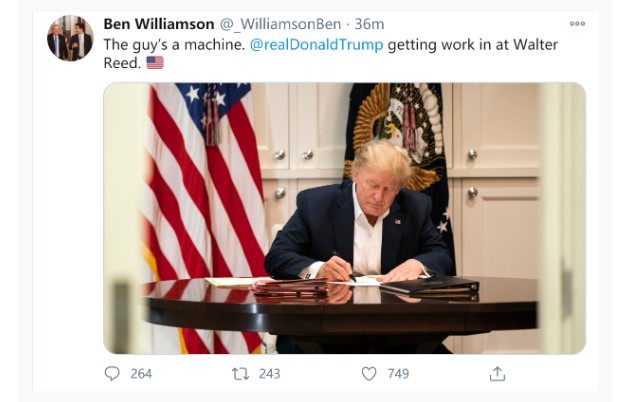Viewport: 617px width, 402px height.
Task: Click Ben Williamson's profile avatar
Action: tap(70, 38)
